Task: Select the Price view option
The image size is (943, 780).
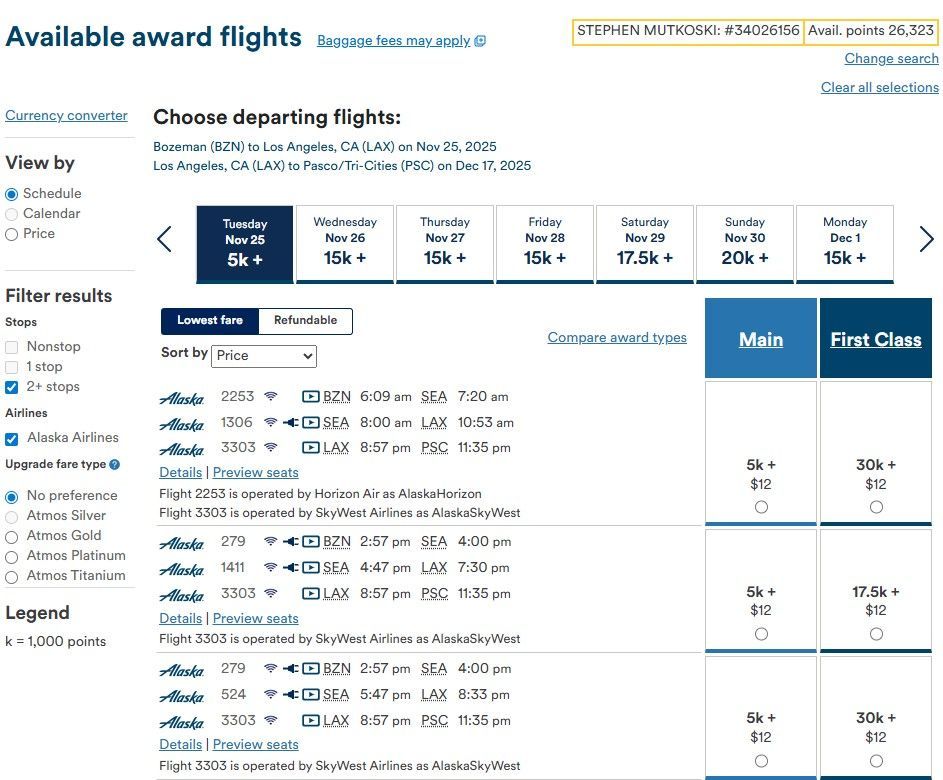Action: (11, 235)
